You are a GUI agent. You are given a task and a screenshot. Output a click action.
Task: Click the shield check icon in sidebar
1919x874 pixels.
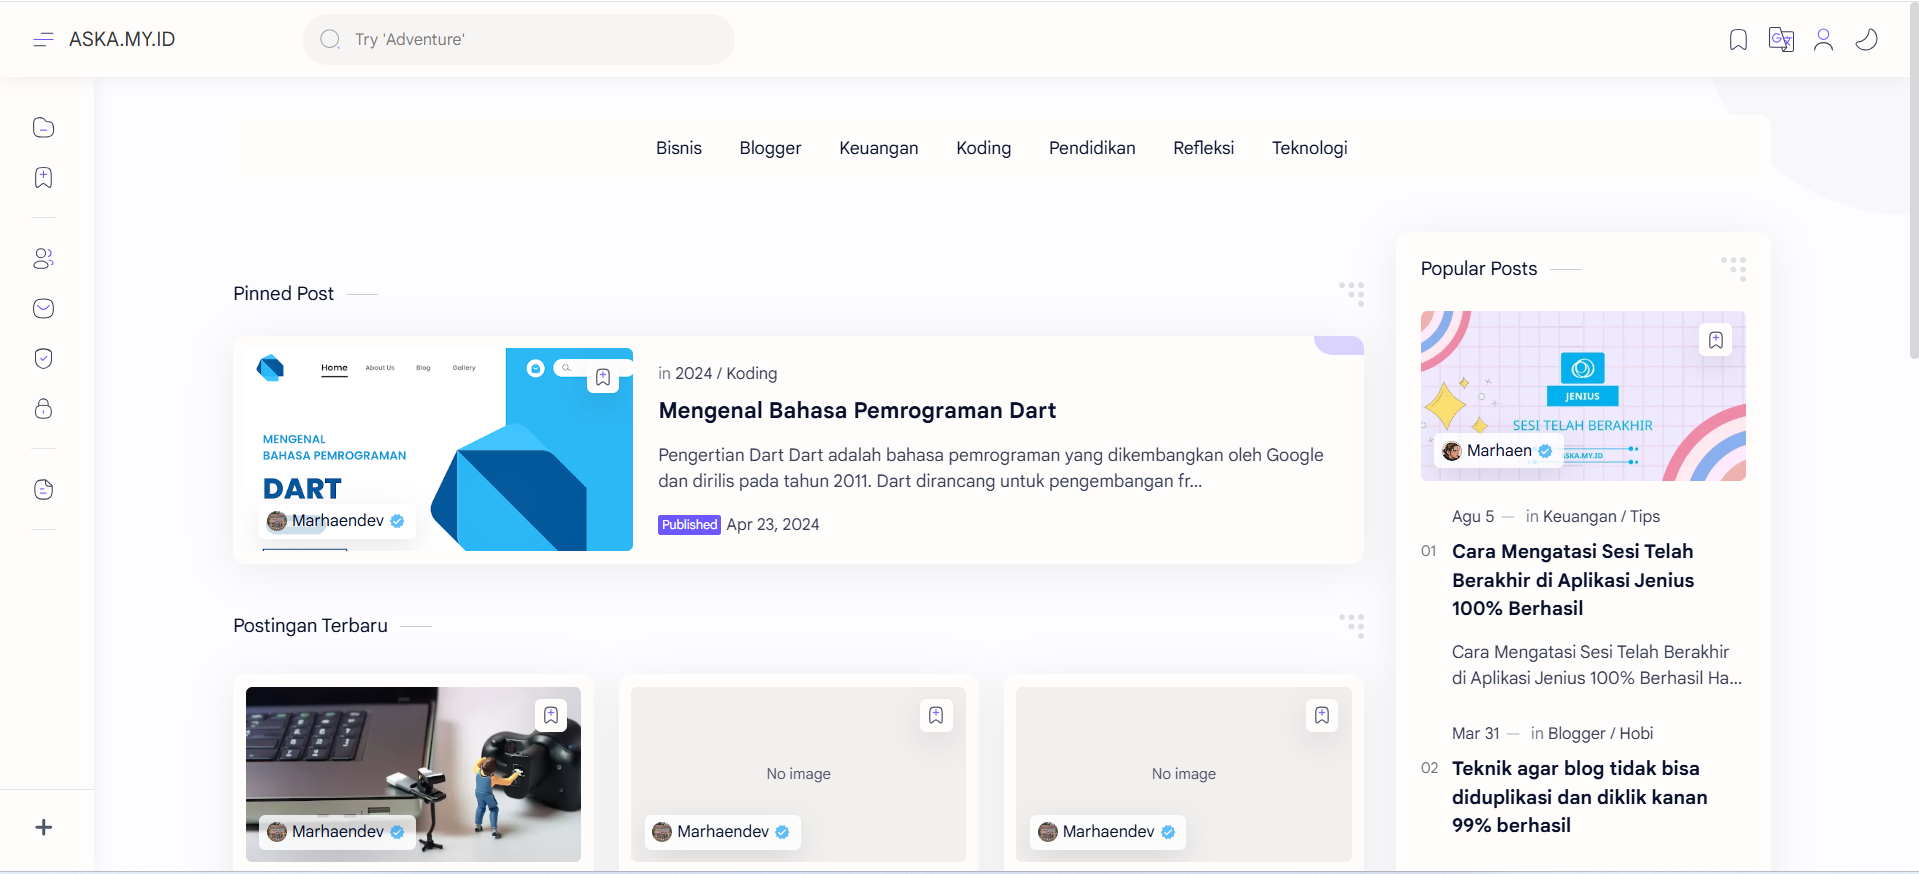point(43,358)
